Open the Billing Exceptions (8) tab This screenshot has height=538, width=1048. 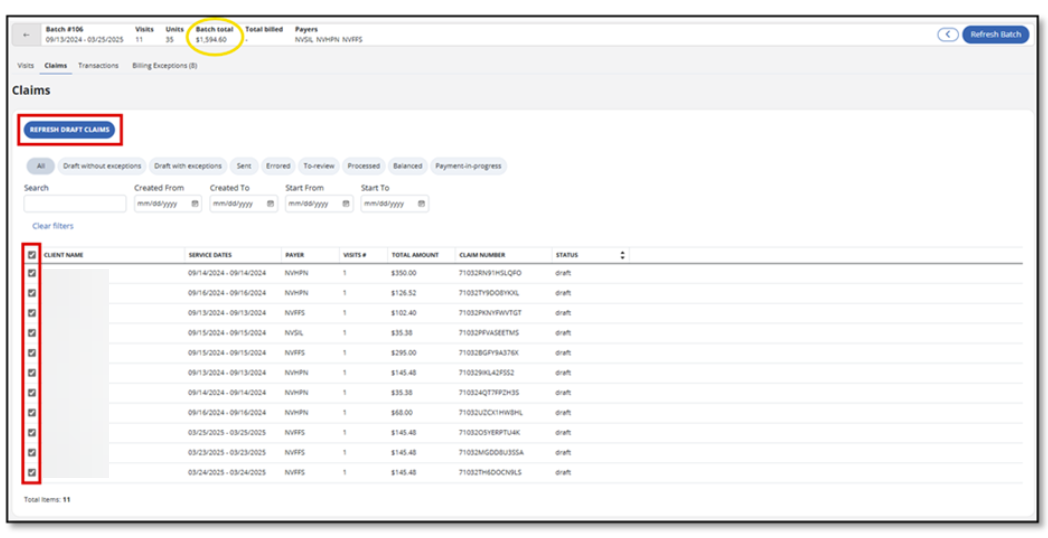click(x=164, y=66)
